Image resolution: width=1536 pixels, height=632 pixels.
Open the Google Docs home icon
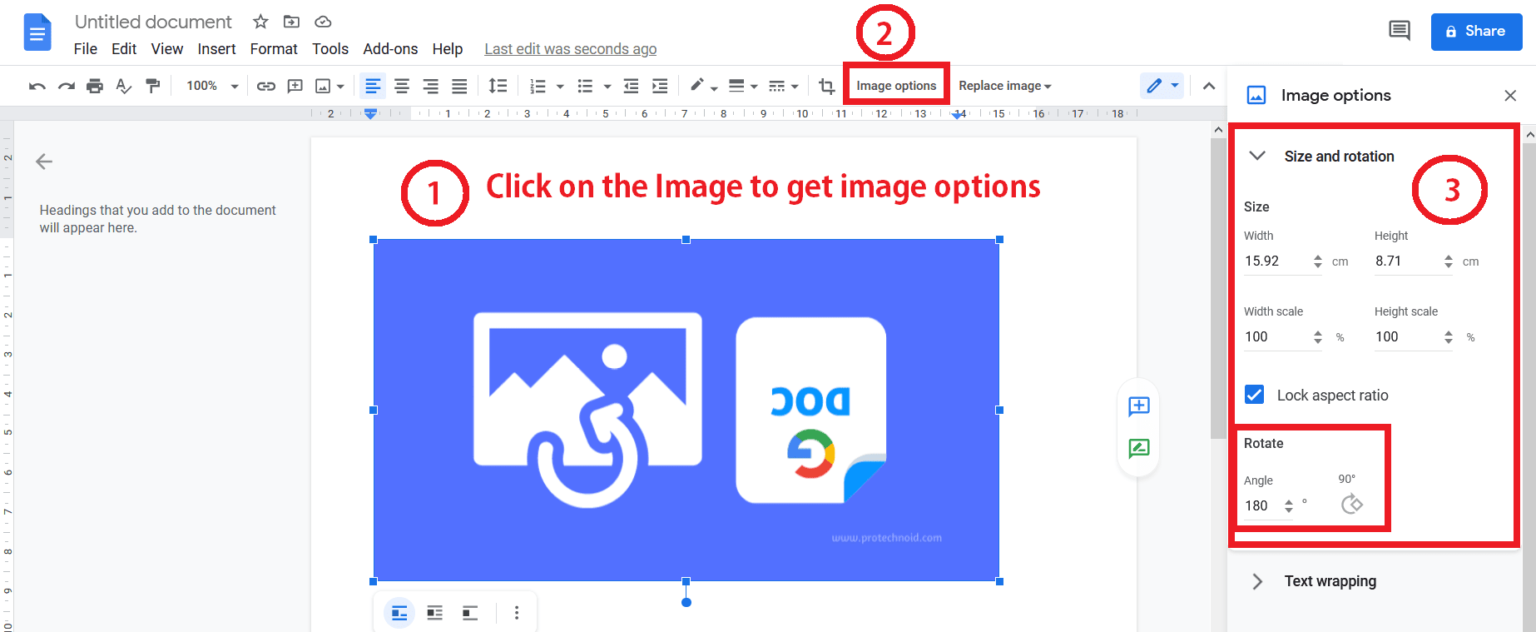pos(37,33)
